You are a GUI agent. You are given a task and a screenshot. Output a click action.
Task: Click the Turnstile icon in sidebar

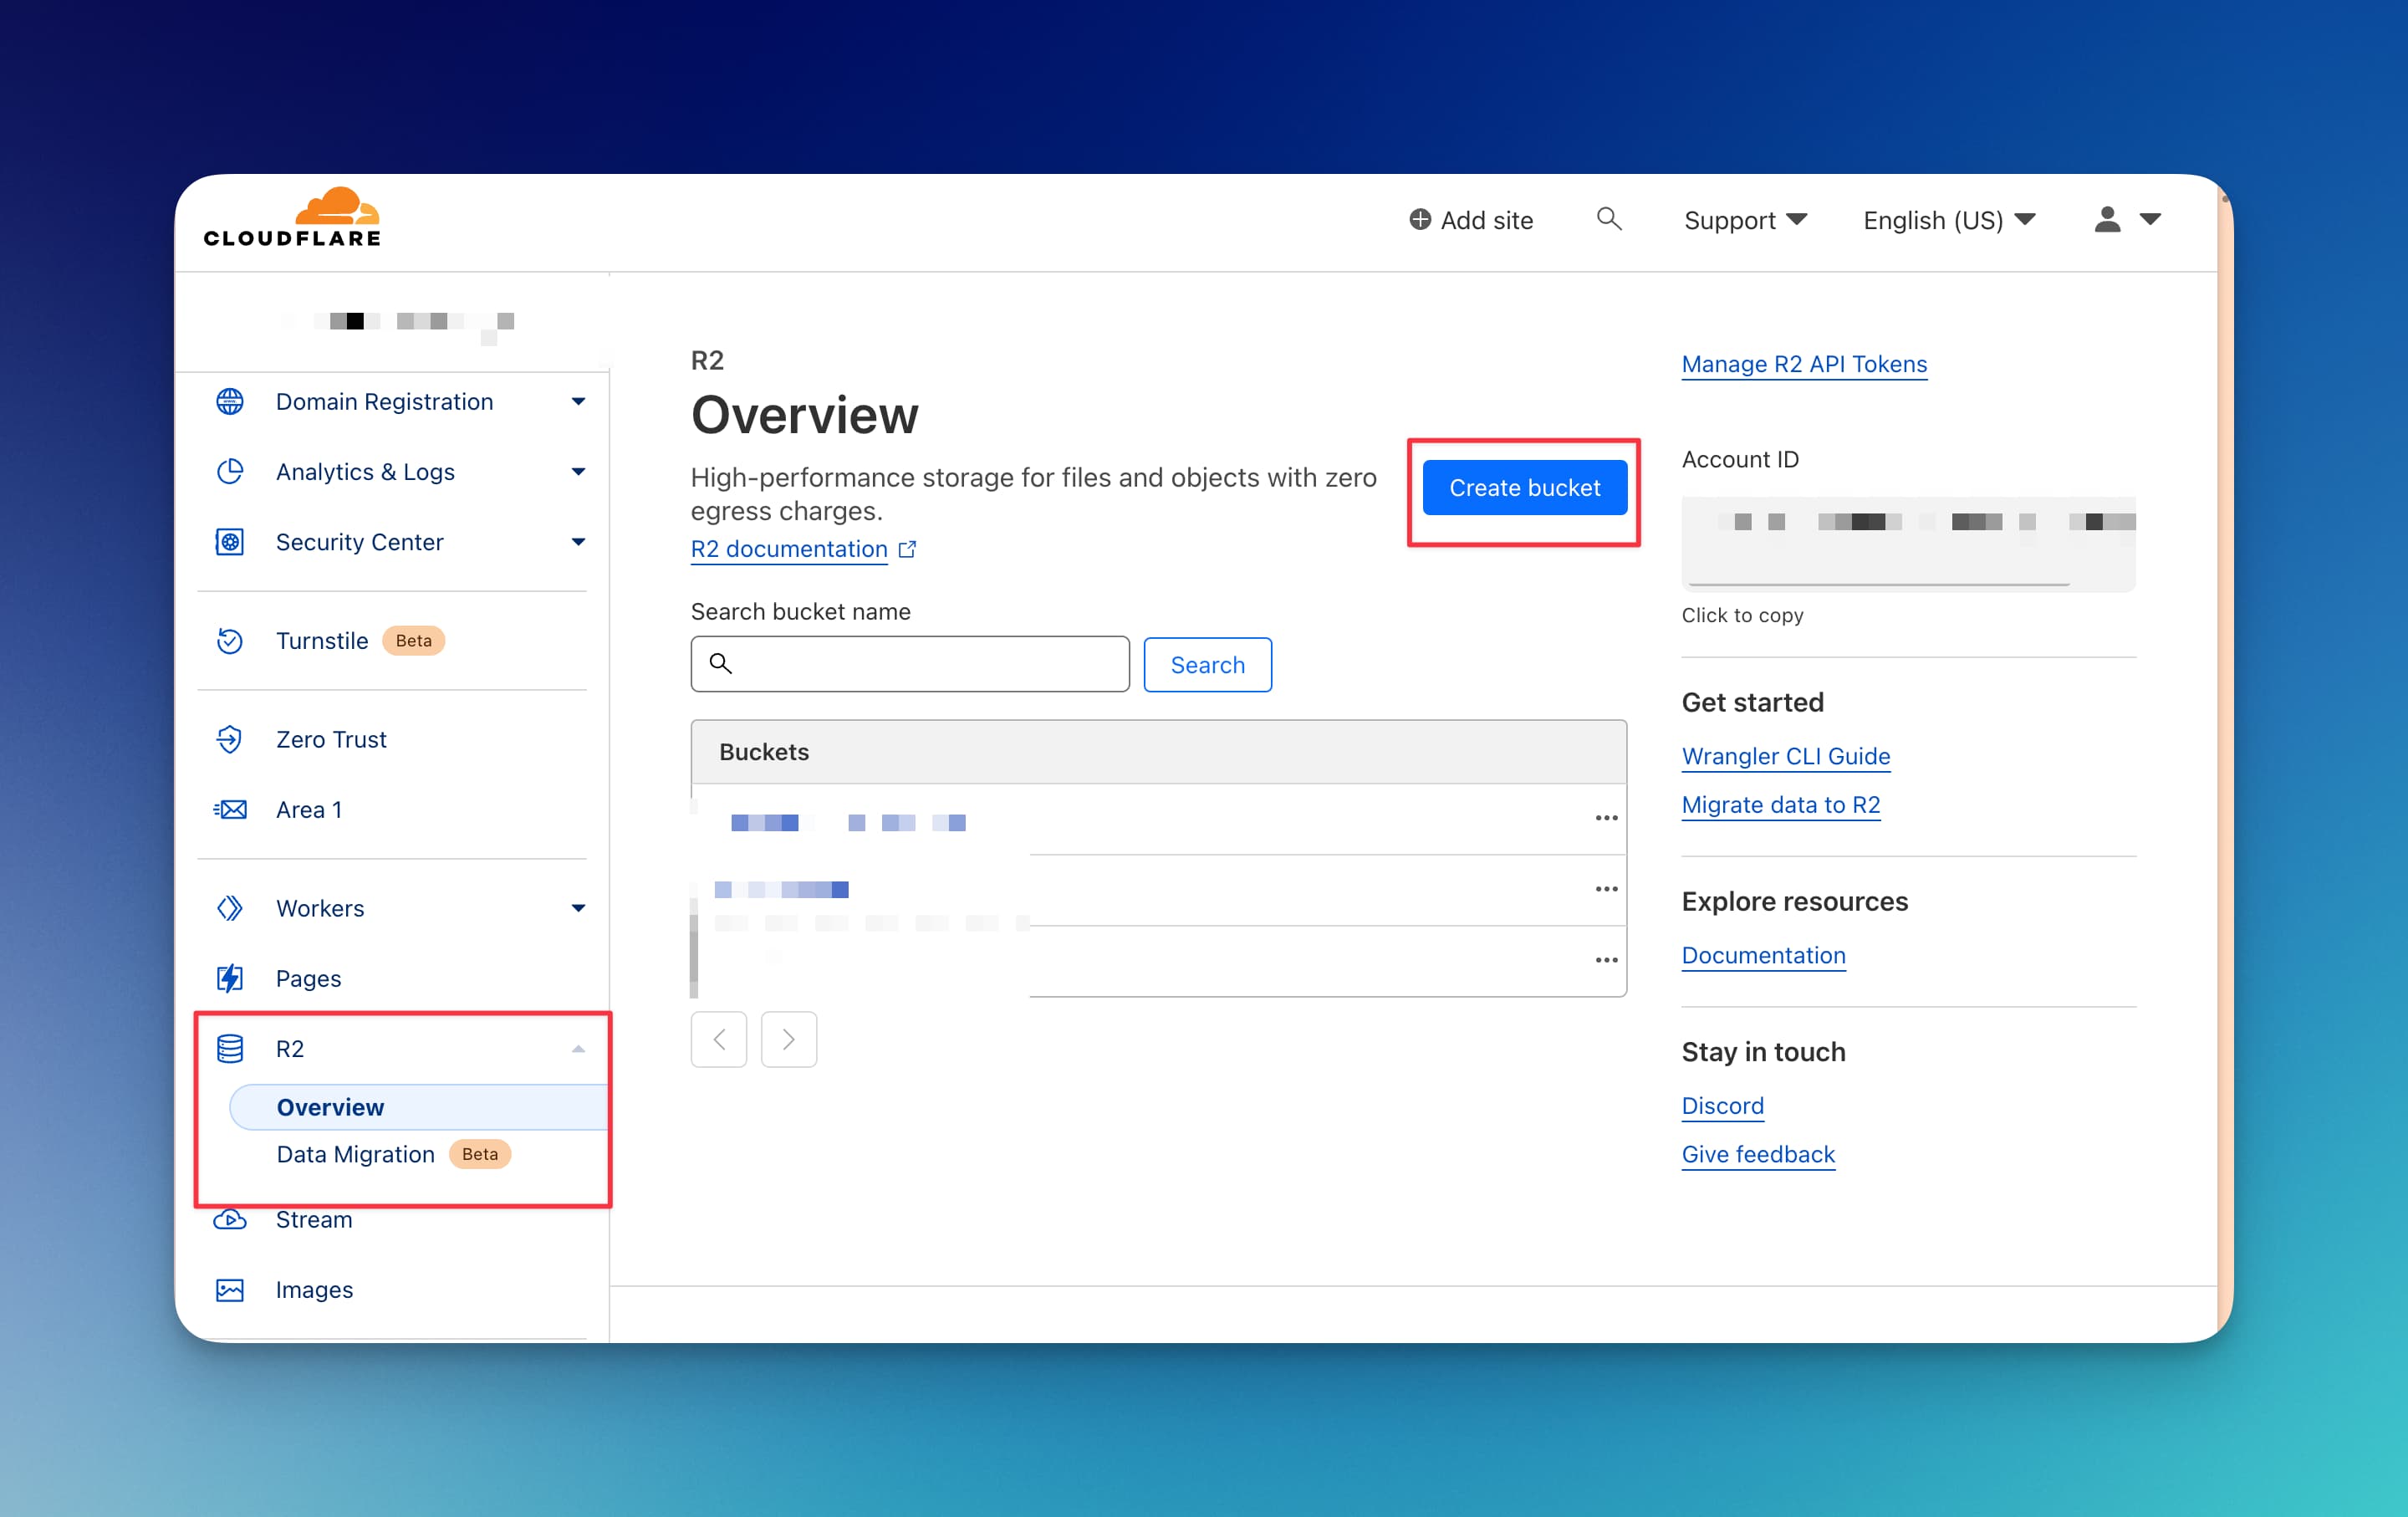[x=230, y=640]
